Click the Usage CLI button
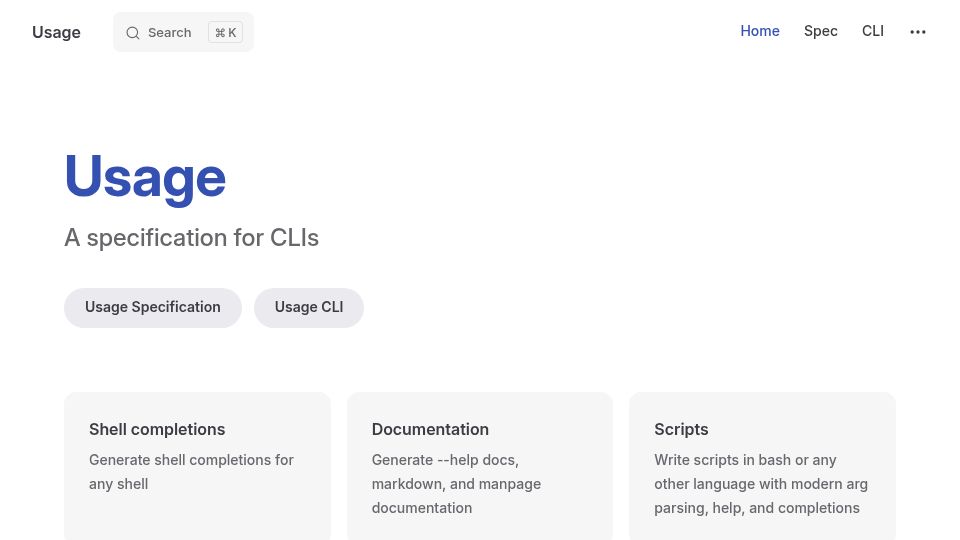Image resolution: width=960 pixels, height=540 pixels. (x=309, y=307)
